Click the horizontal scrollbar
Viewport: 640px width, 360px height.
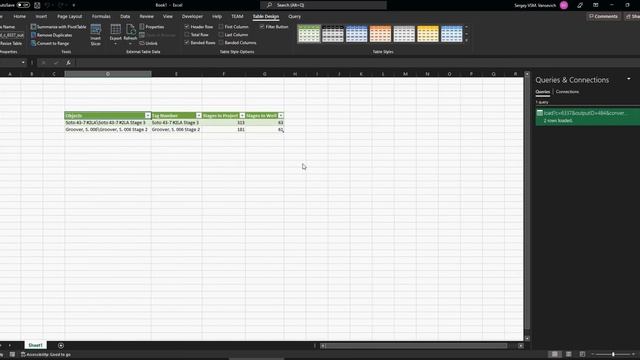(x=417, y=346)
